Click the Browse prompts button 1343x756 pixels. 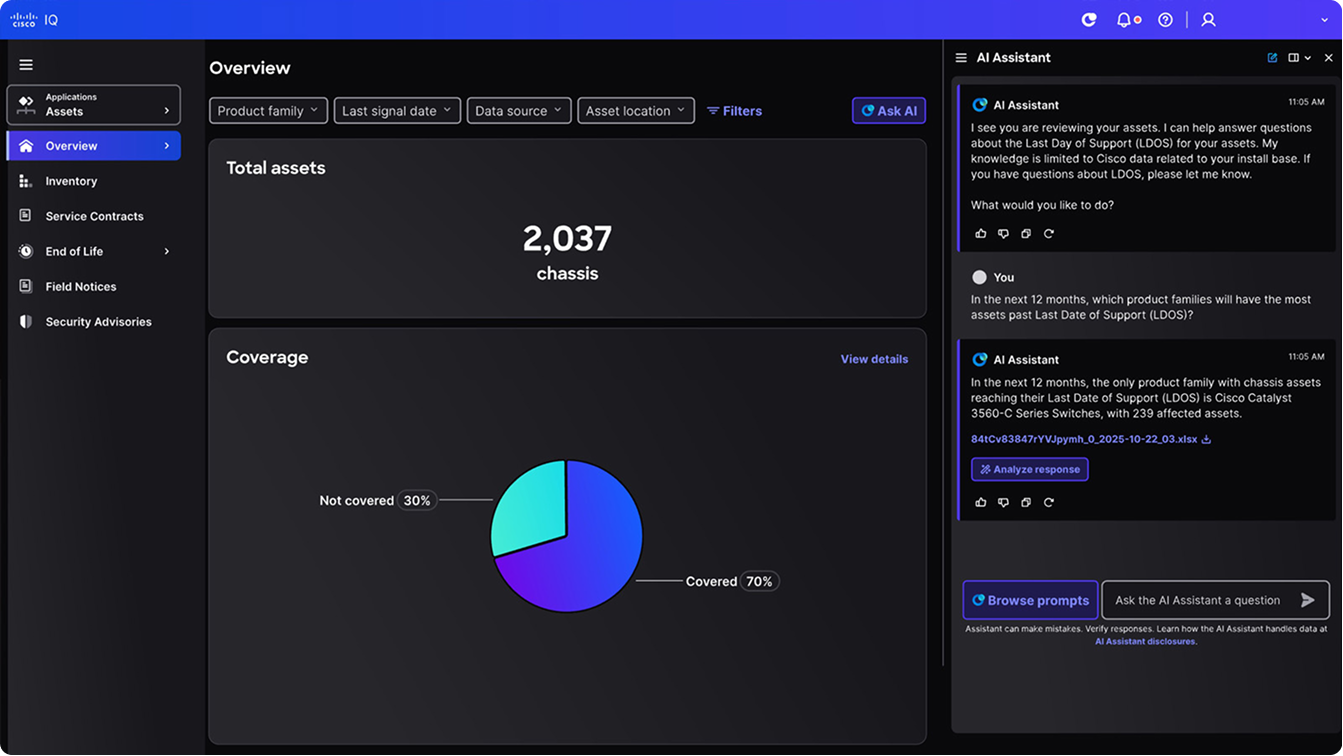point(1030,600)
